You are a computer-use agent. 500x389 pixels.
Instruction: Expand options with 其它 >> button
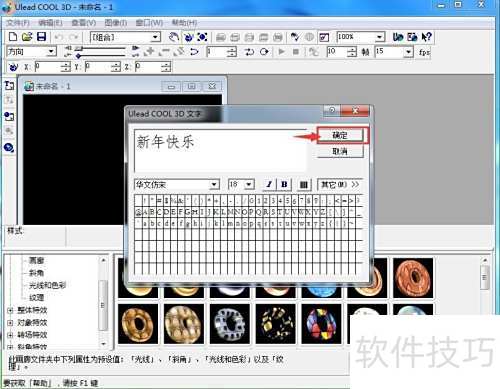tap(340, 184)
